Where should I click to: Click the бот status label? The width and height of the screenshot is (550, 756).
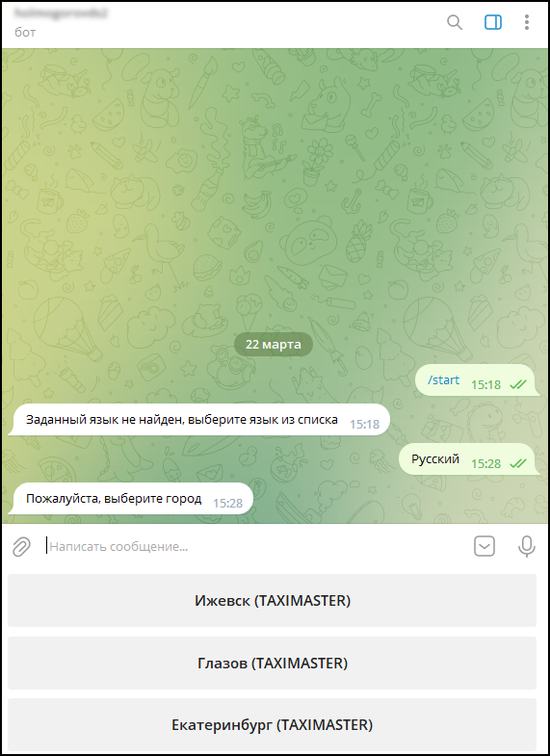pyautogui.click(x=25, y=32)
